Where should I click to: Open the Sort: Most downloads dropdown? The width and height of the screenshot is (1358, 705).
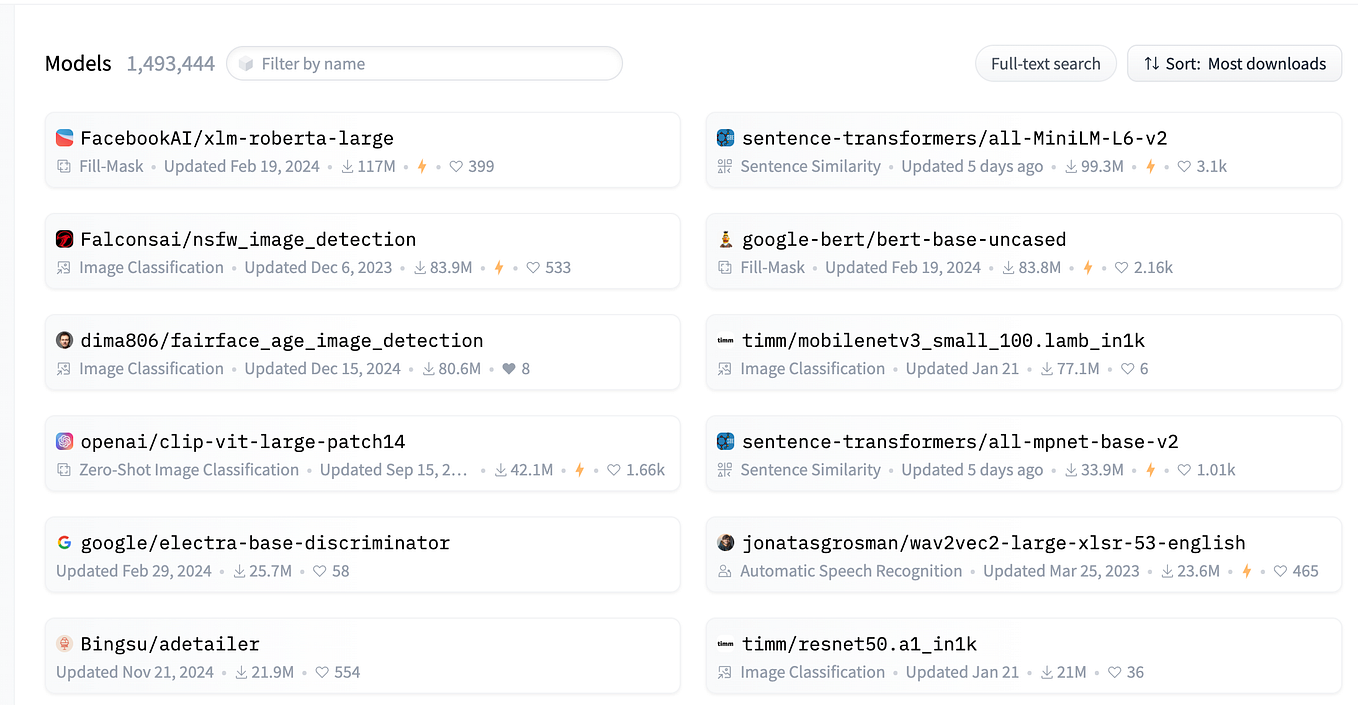(1234, 63)
